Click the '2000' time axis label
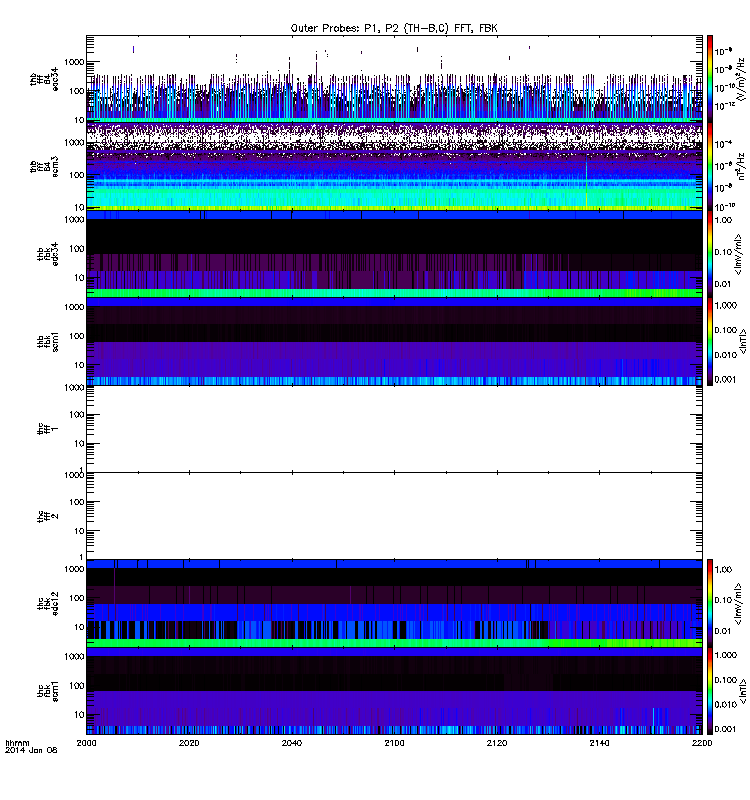The height and width of the screenshot is (800, 750). pos(87,743)
